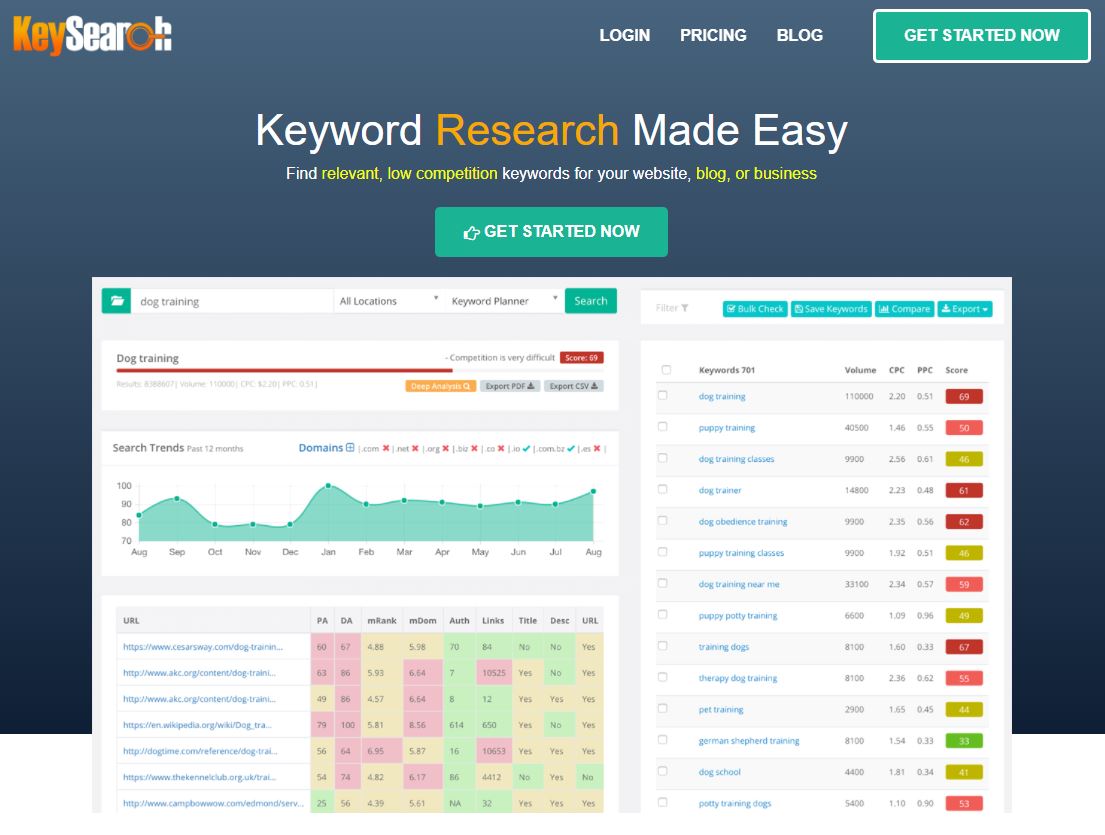Check the puppy training keyword checkbox
Screen dimensions: 1105x835
pos(662,426)
